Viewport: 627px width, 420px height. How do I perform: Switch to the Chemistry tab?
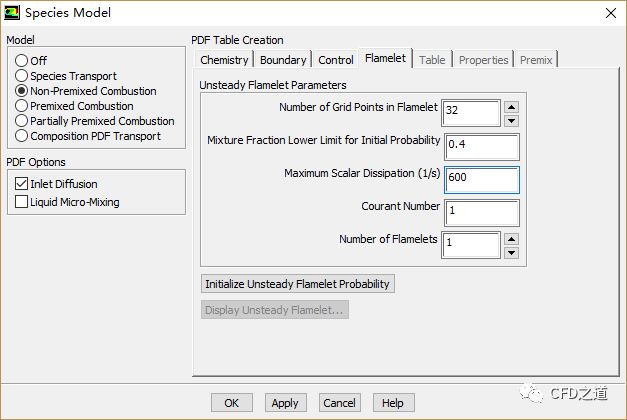pyautogui.click(x=224, y=60)
